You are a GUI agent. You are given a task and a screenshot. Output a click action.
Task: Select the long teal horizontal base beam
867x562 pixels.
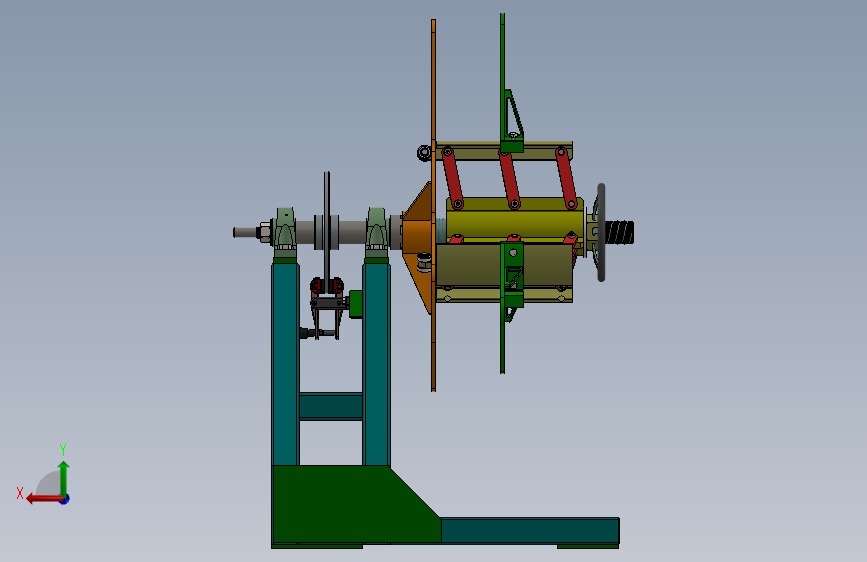(530, 530)
